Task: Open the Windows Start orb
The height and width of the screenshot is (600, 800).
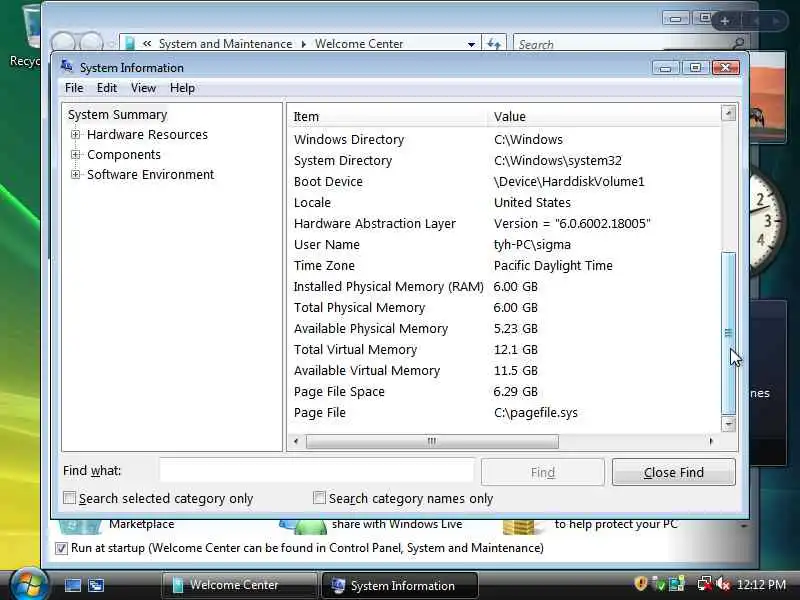Action: [29, 585]
